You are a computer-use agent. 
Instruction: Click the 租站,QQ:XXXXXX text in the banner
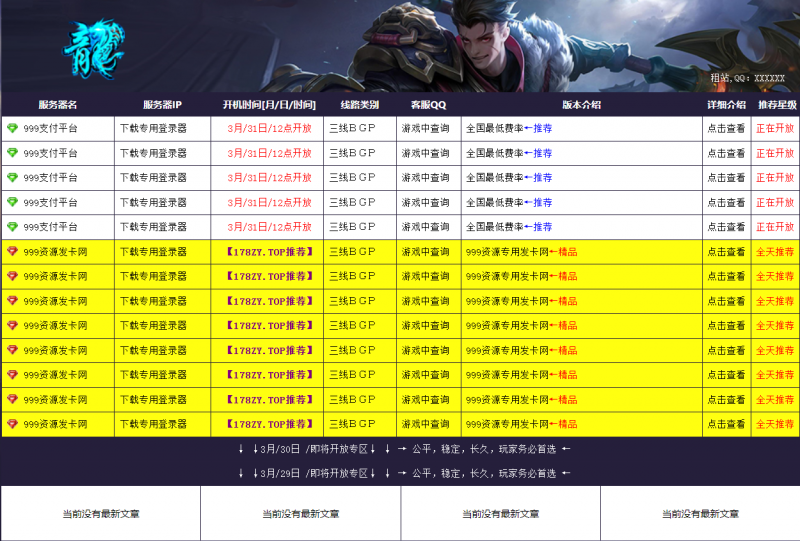747,78
